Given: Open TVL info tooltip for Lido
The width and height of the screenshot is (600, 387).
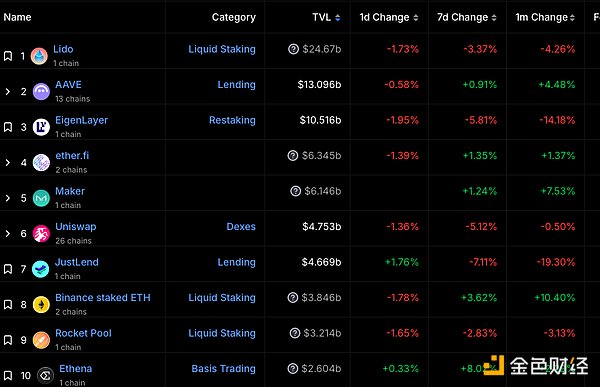Looking at the screenshot, I should click(293, 49).
